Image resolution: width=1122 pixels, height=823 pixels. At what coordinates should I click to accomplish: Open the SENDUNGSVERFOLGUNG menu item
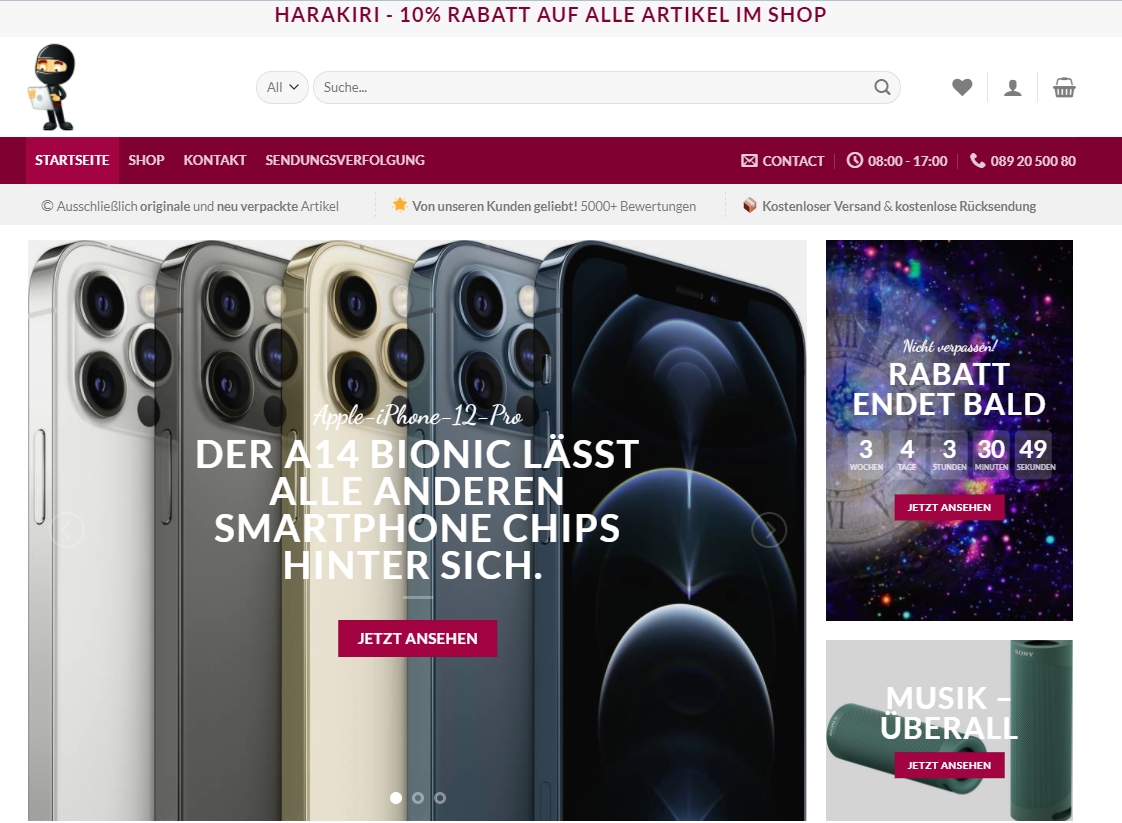tap(345, 160)
